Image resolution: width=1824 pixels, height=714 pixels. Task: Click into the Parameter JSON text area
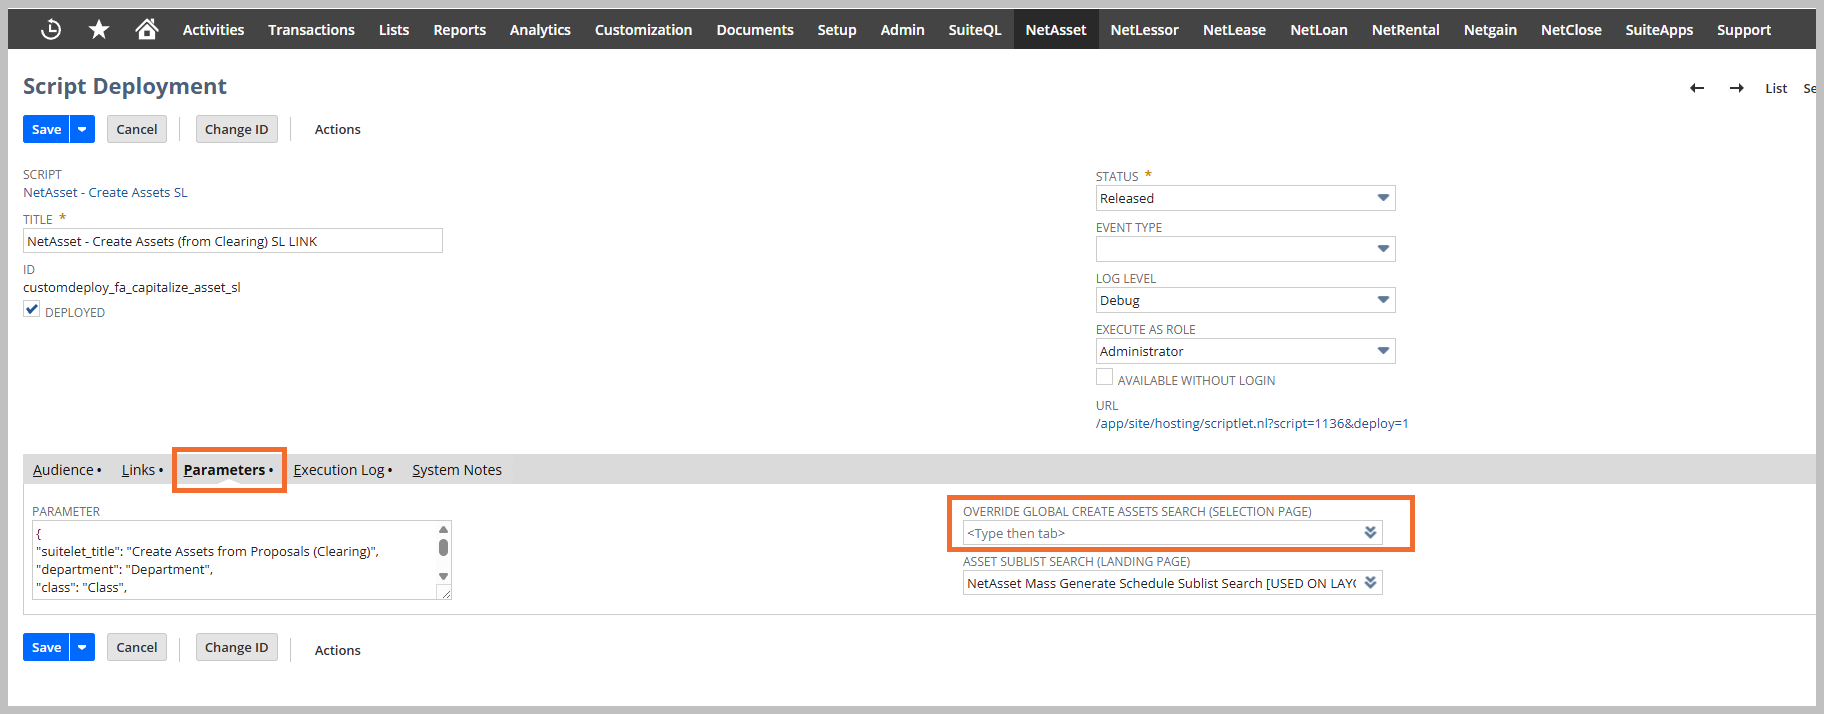pyautogui.click(x=234, y=560)
